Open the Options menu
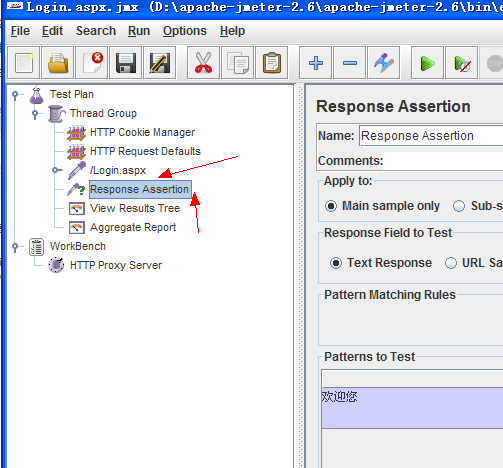This screenshot has height=468, width=503. click(185, 31)
